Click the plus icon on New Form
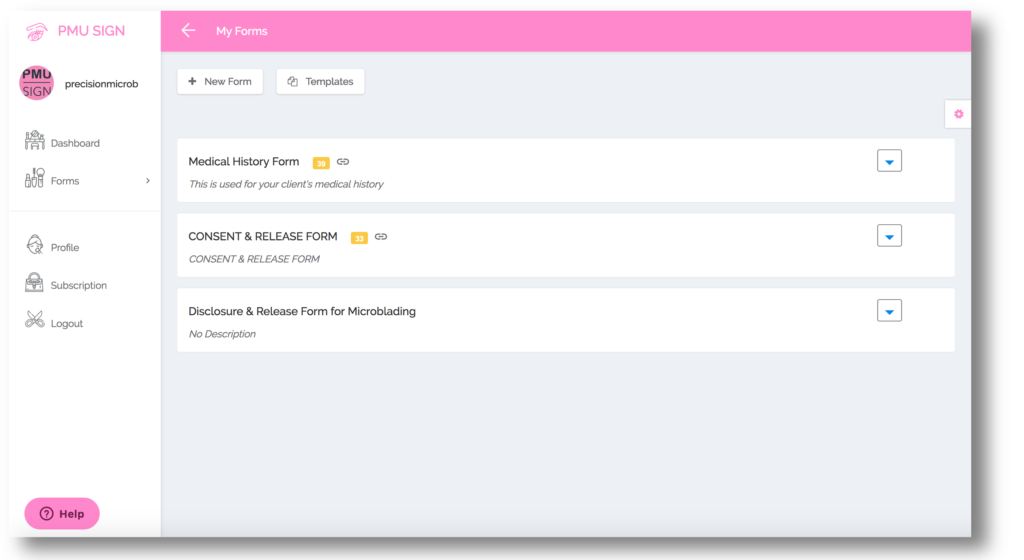Viewport: 1024px width, 560px height. (192, 82)
